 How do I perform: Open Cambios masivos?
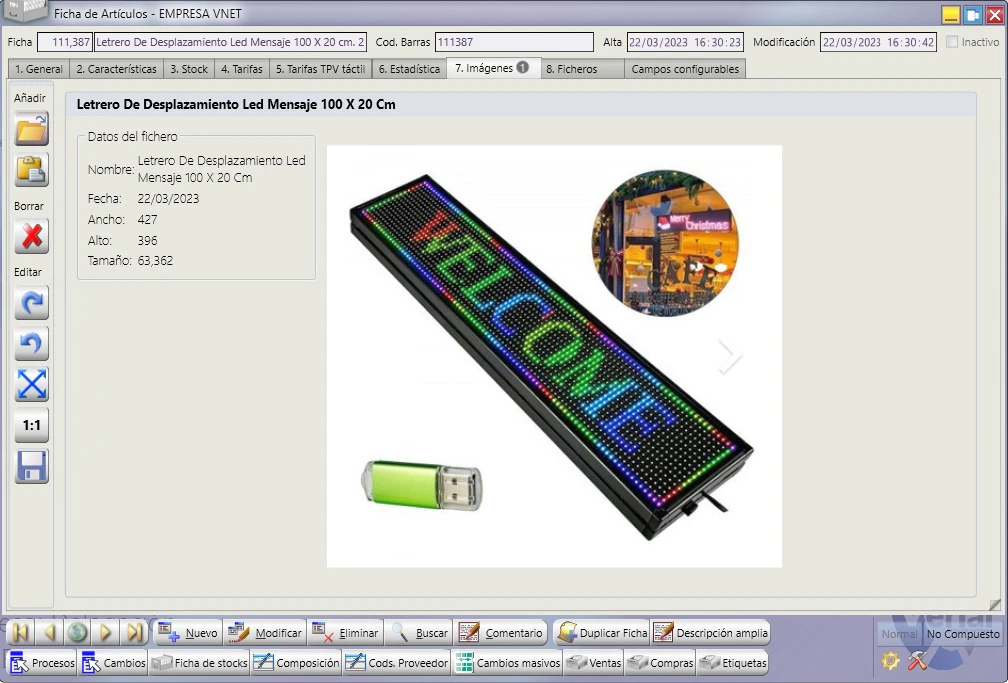507,662
